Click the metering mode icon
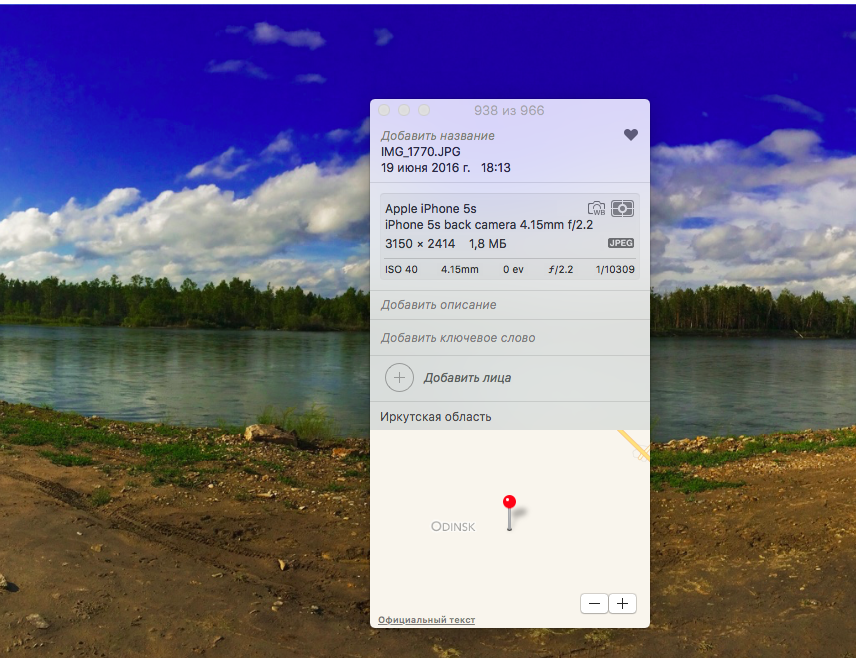This screenshot has height=658, width=856. pos(623,208)
